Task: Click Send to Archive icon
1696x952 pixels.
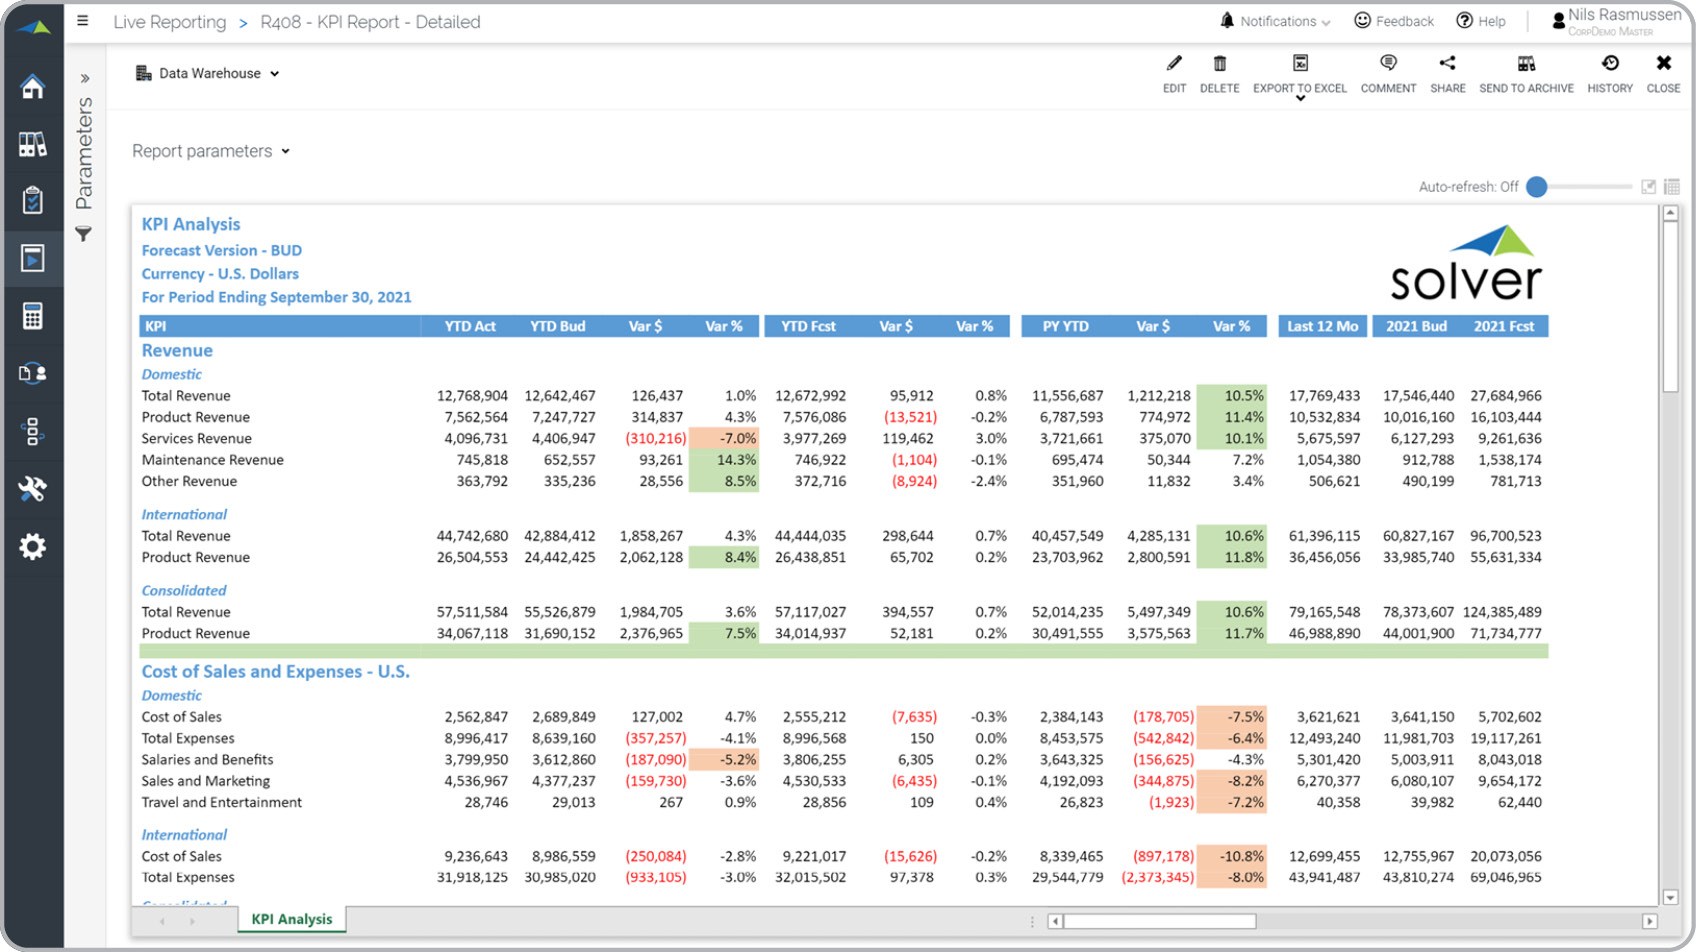Action: pos(1526,64)
